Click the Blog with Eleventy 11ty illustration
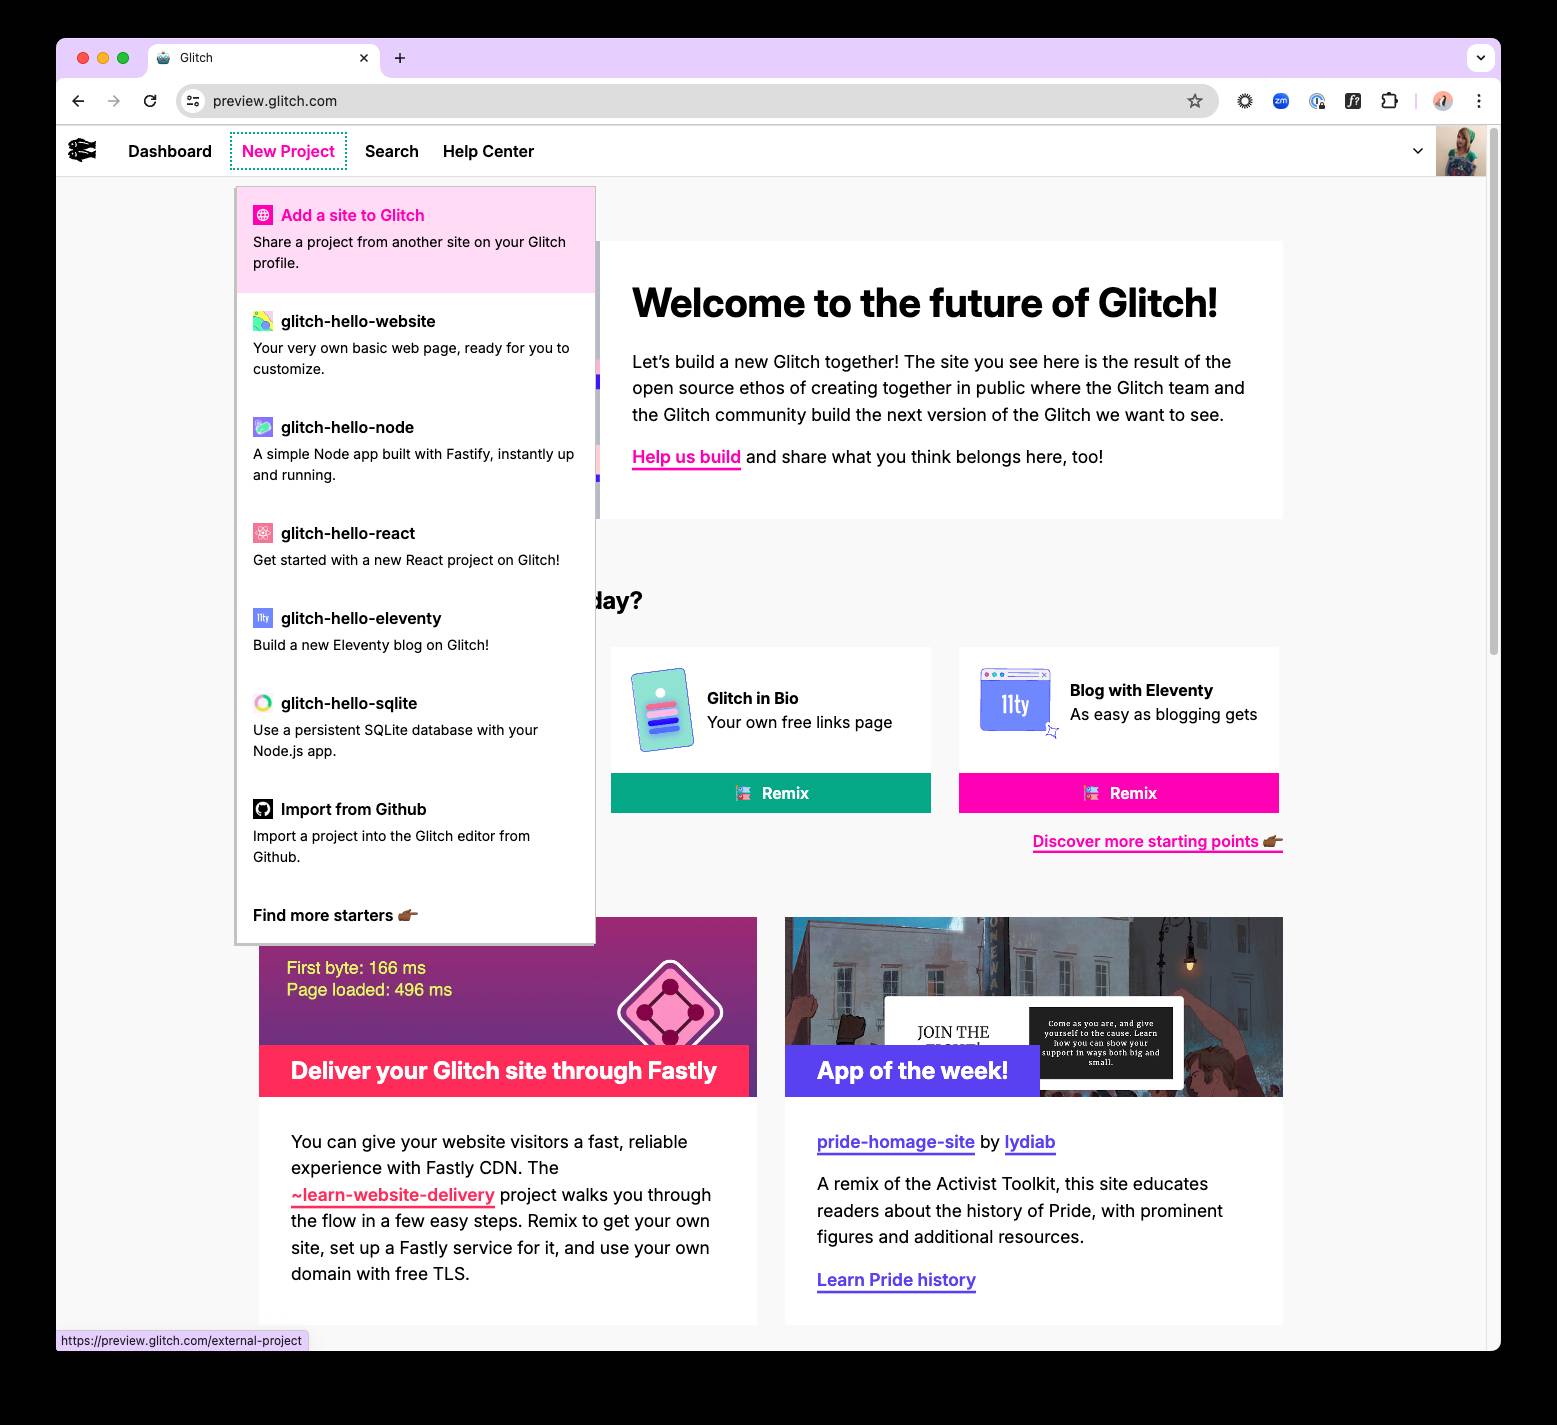This screenshot has width=1557, height=1425. [x=1018, y=702]
